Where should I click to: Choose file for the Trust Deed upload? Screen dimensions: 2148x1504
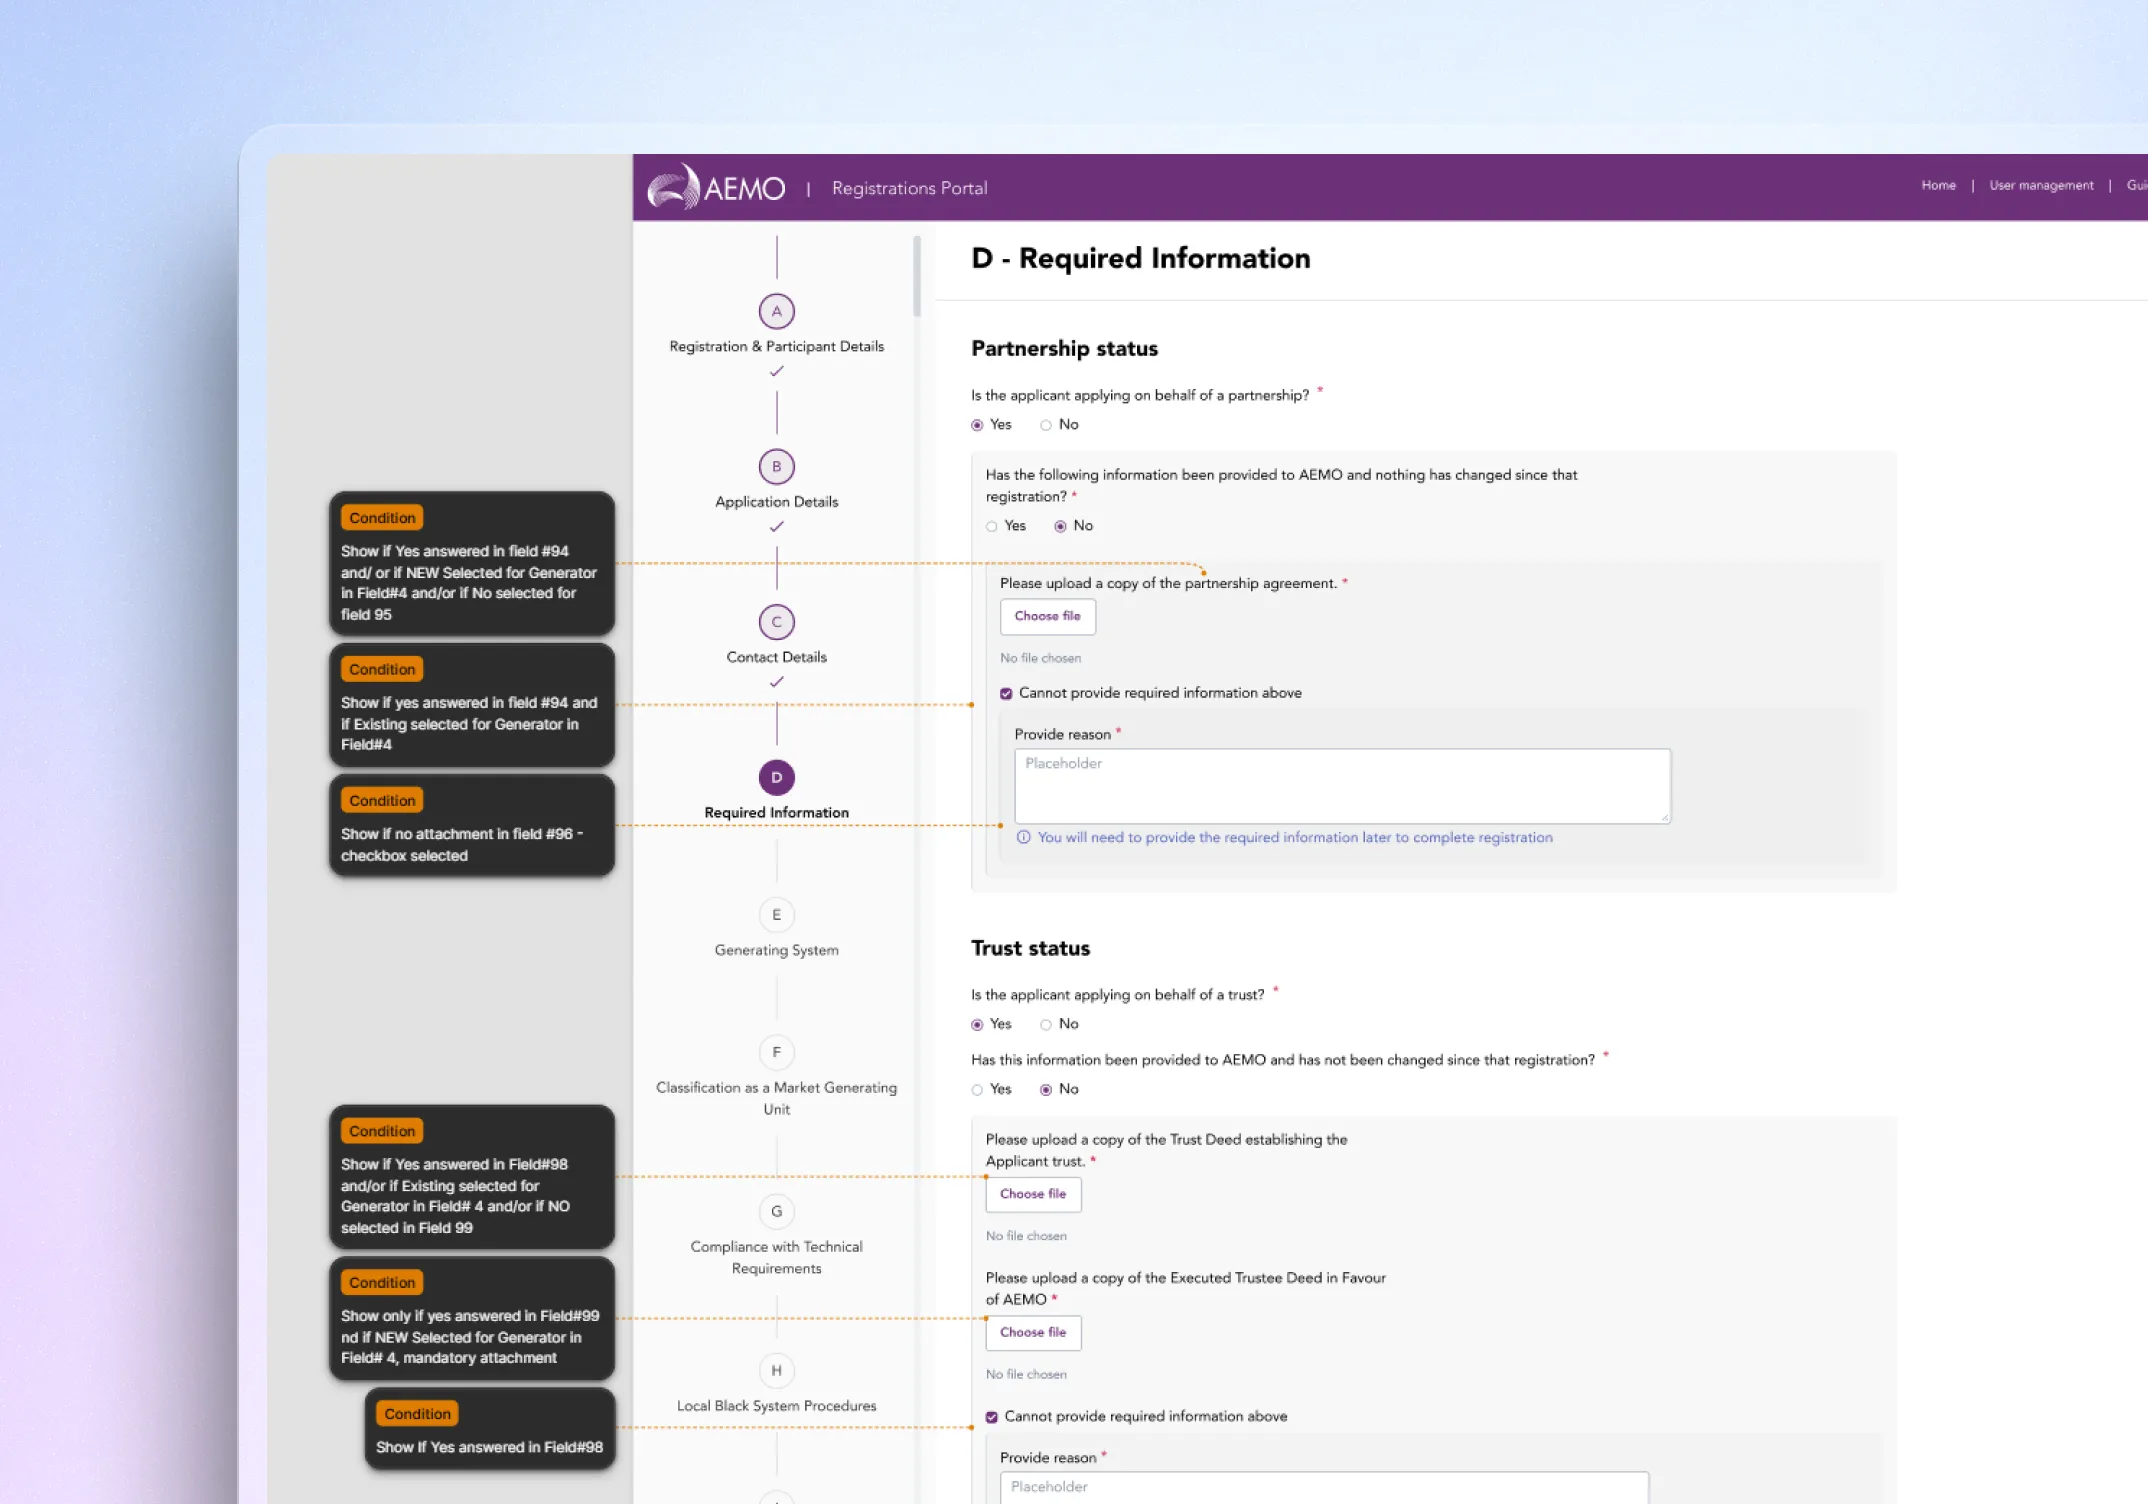[1033, 1194]
